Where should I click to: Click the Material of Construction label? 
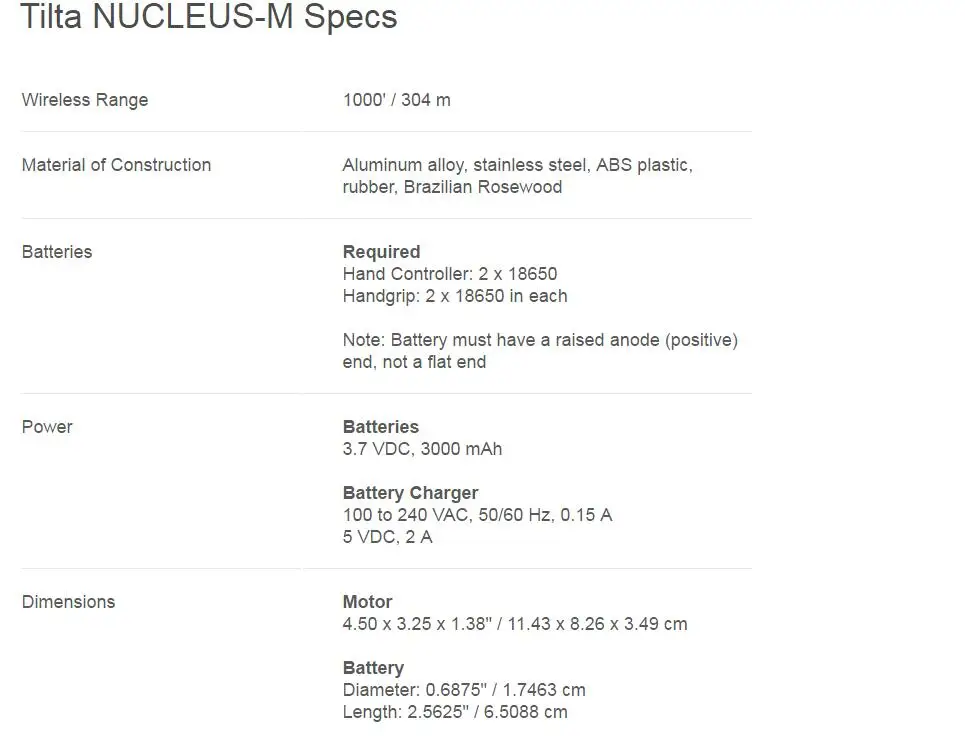[116, 165]
